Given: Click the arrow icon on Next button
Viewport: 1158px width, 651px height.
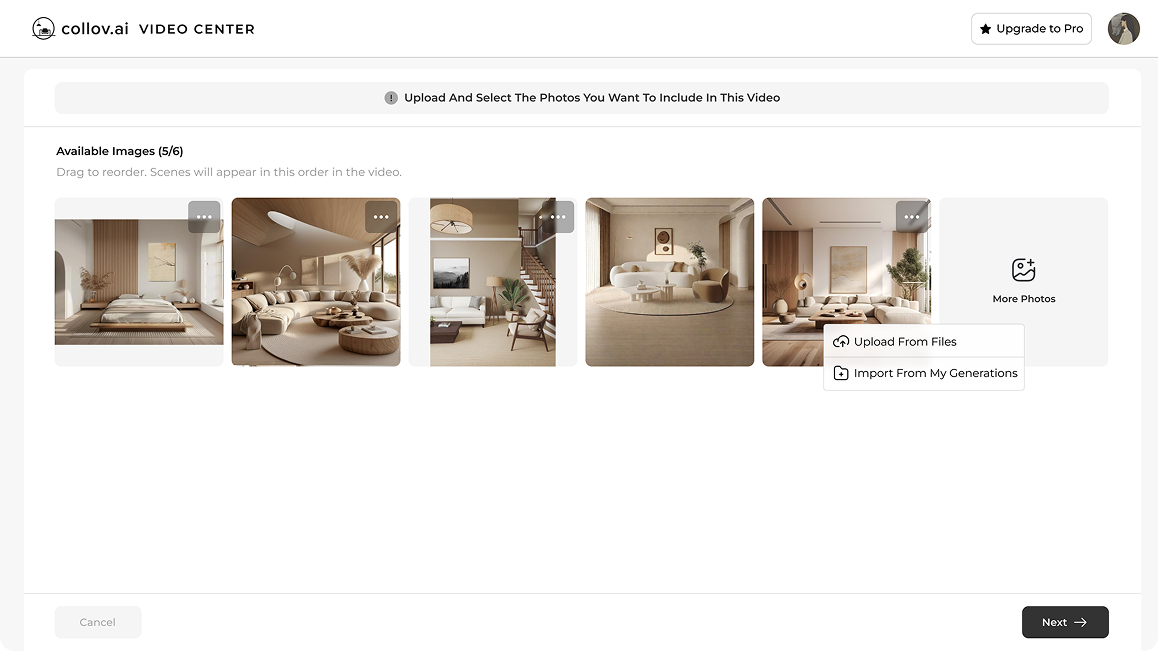Looking at the screenshot, I should click(1080, 622).
